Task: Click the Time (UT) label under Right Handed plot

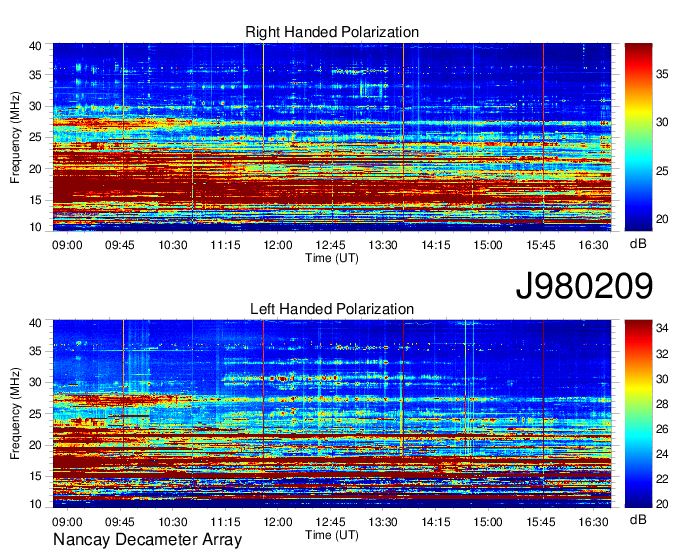Action: 332,258
